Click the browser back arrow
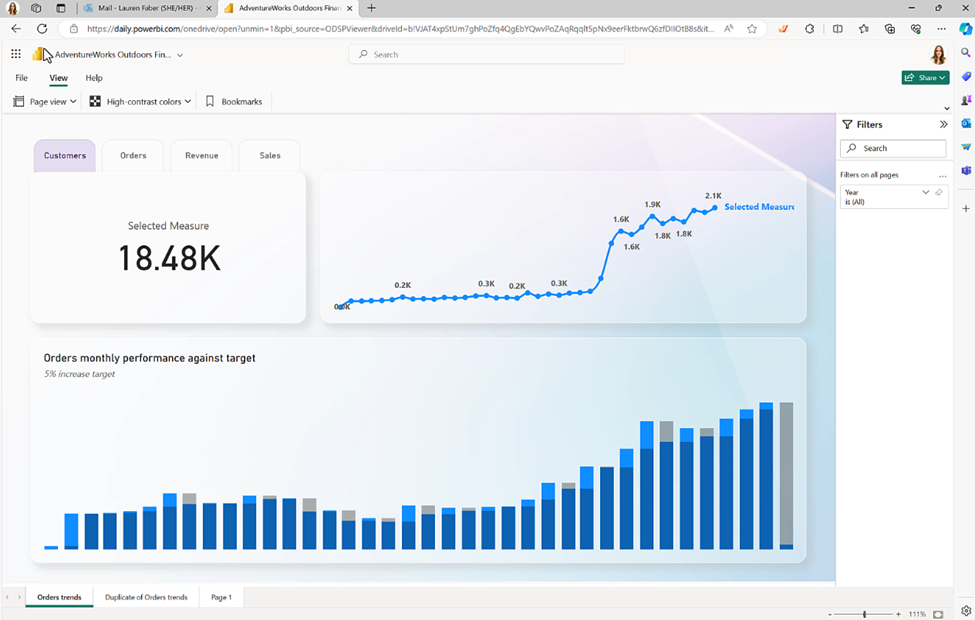This screenshot has width=975, height=620. 16,29
